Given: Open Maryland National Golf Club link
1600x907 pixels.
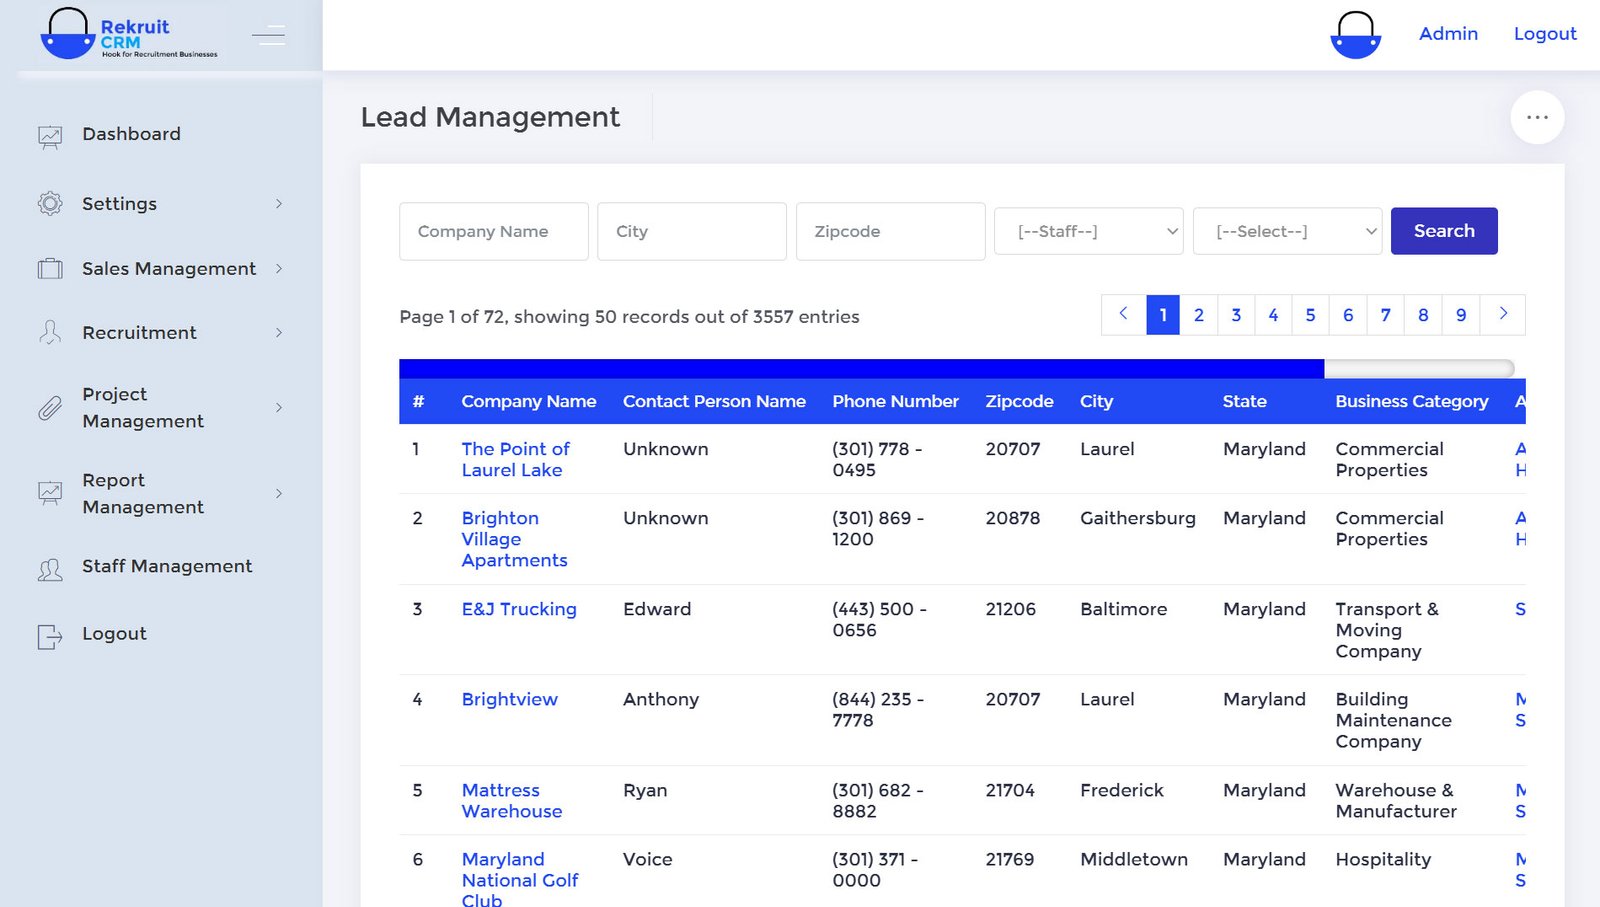Looking at the screenshot, I should click(519, 880).
